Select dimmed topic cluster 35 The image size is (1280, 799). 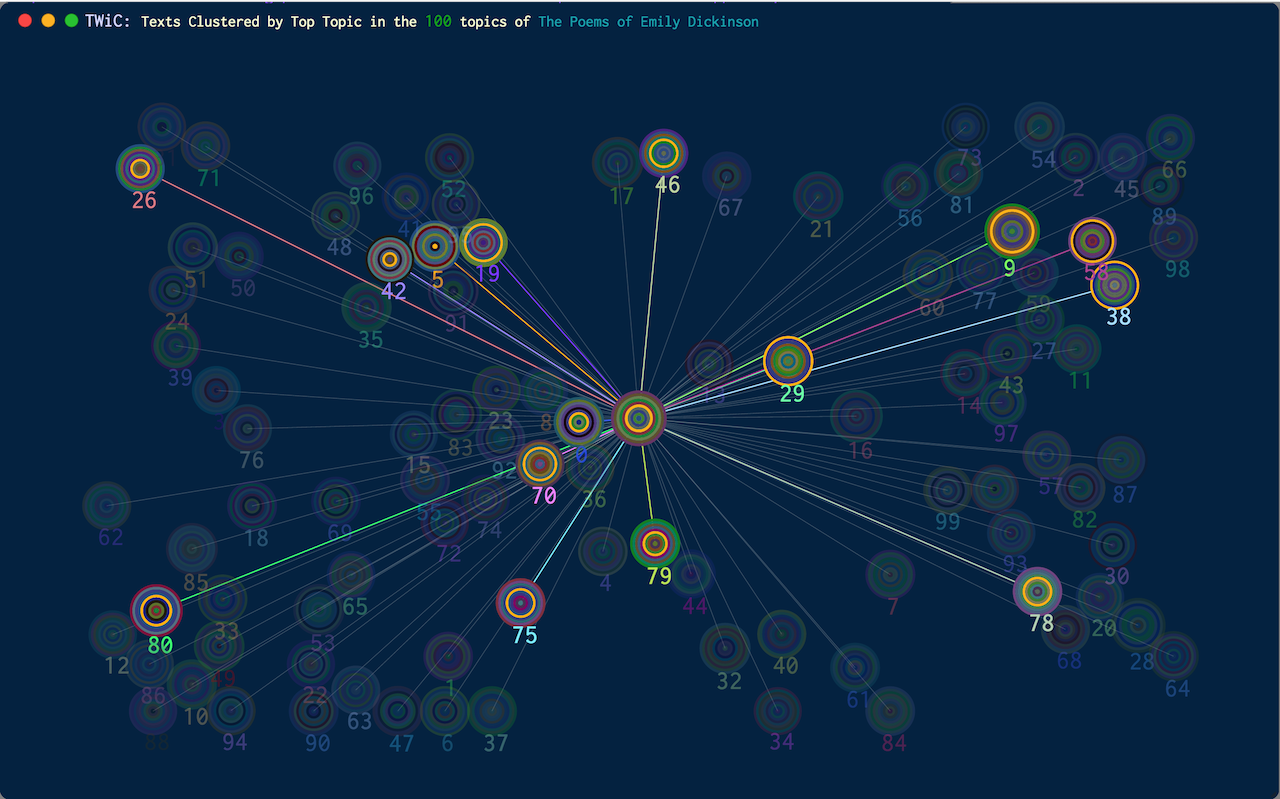[x=366, y=307]
